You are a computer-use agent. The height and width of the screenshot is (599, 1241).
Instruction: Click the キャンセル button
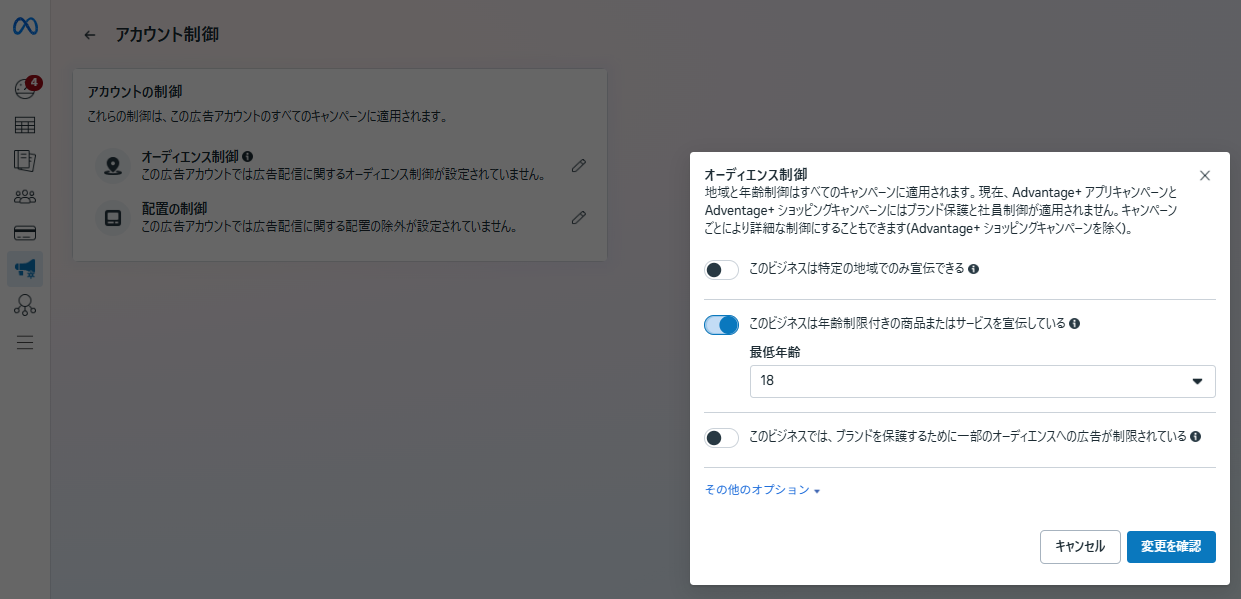tap(1080, 547)
